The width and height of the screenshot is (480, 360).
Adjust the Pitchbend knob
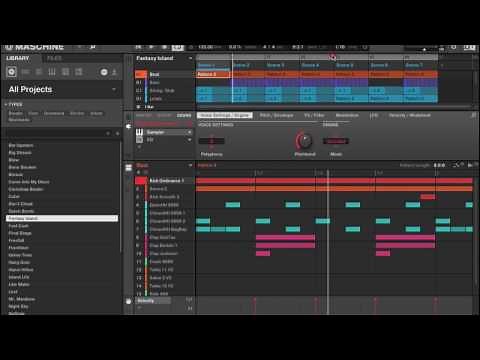pyautogui.click(x=304, y=141)
